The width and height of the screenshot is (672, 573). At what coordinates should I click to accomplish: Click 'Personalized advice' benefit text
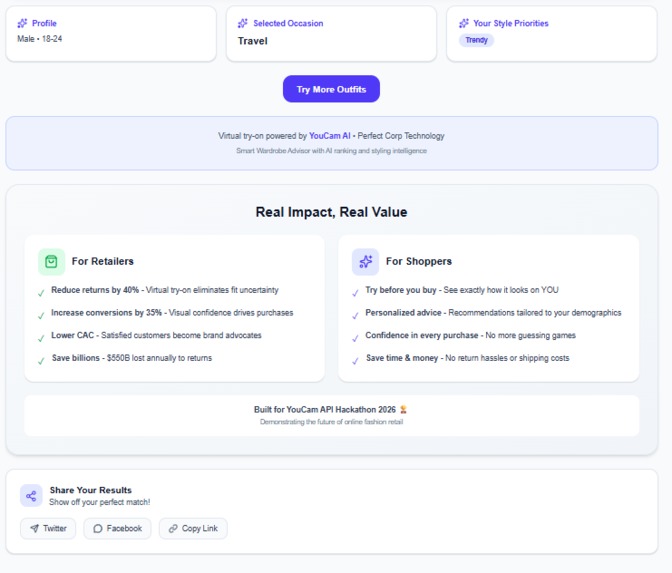tap(403, 312)
